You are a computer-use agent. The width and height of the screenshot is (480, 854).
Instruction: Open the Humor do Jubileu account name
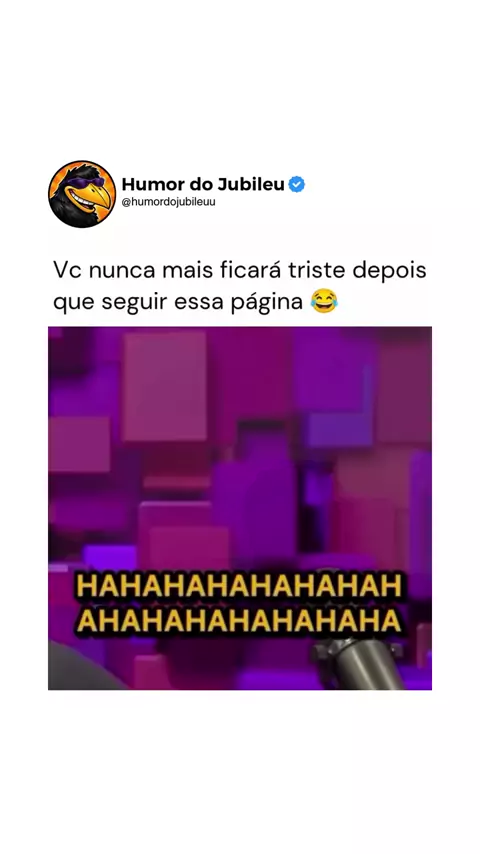pos(203,185)
